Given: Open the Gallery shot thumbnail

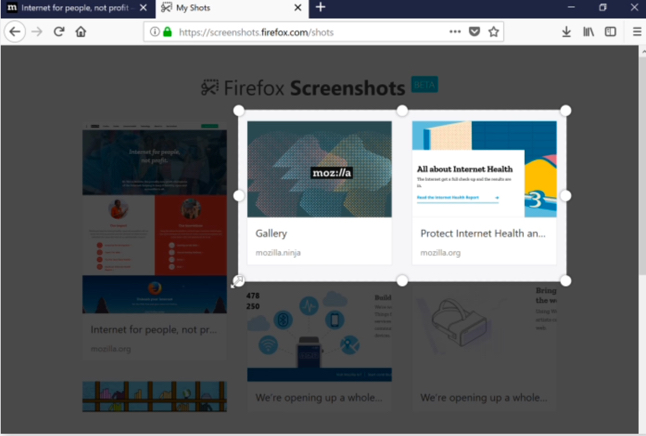Looking at the screenshot, I should 319,169.
